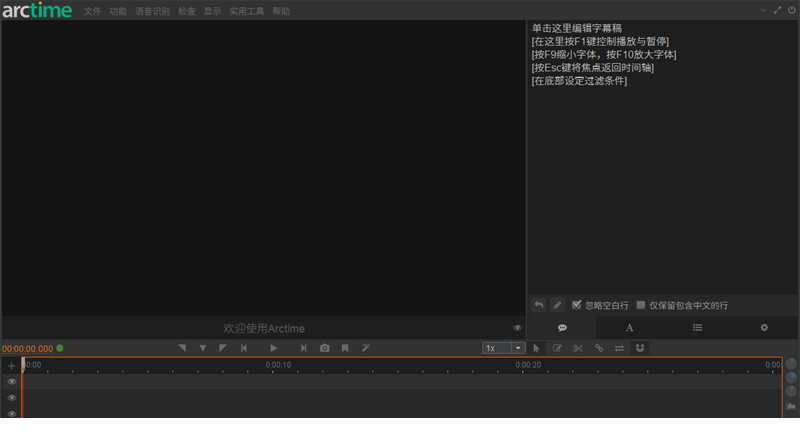Click the swap arrows tool icon
The image size is (800, 434).
pos(619,348)
